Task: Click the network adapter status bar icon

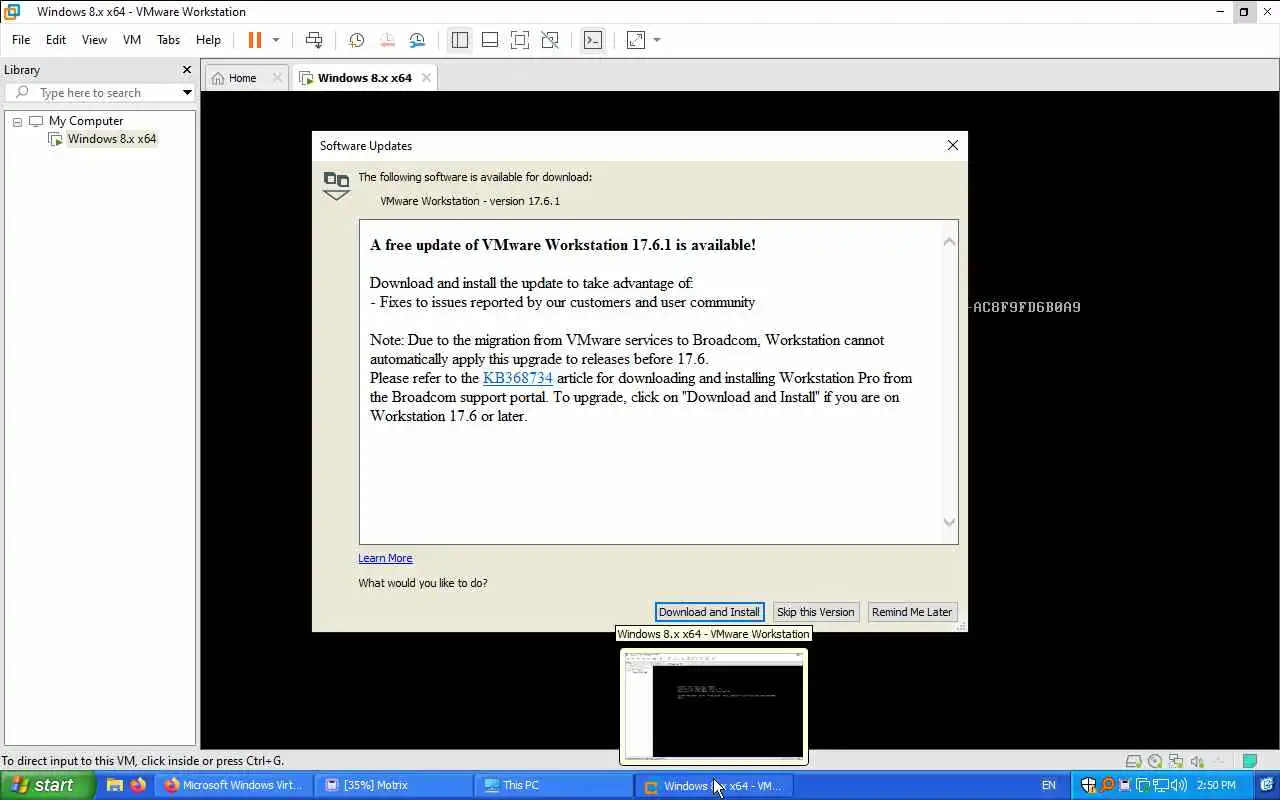Action: pos(1177,761)
